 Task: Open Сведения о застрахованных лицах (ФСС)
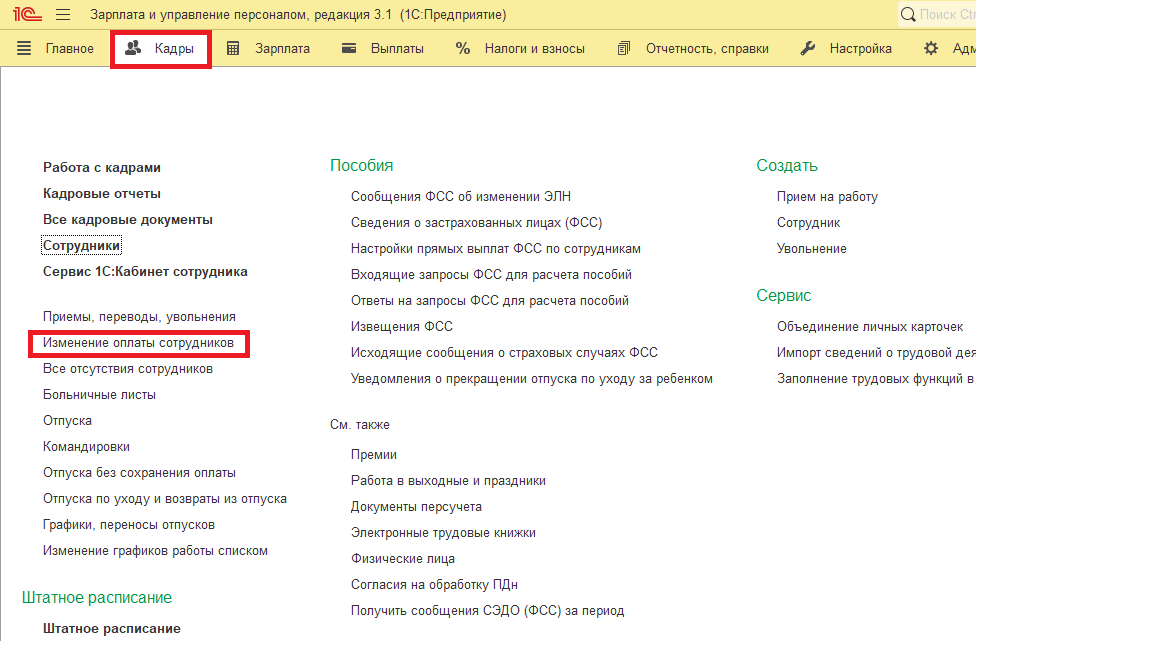tap(476, 223)
